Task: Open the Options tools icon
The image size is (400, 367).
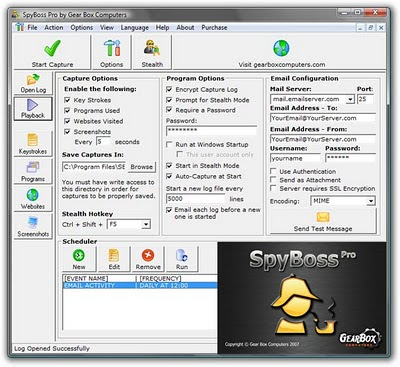Action: (x=112, y=48)
